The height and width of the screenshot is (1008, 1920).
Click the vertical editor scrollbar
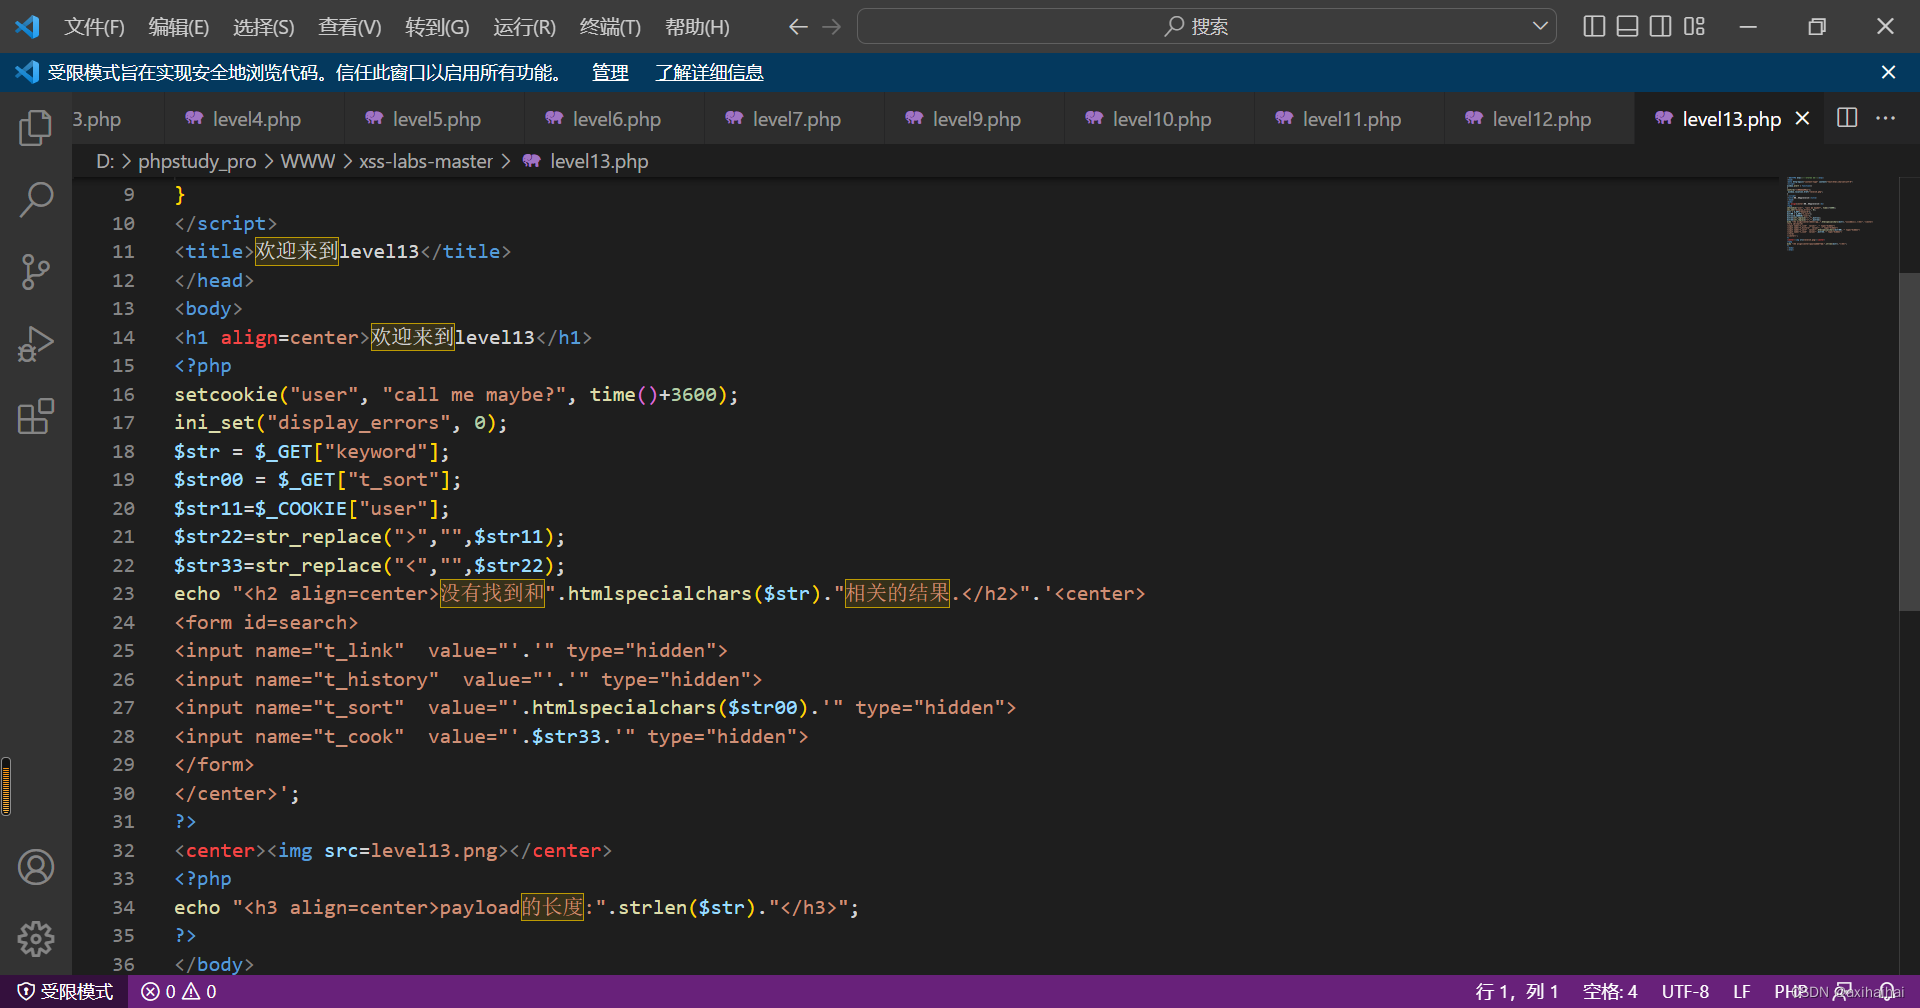pos(1909,440)
